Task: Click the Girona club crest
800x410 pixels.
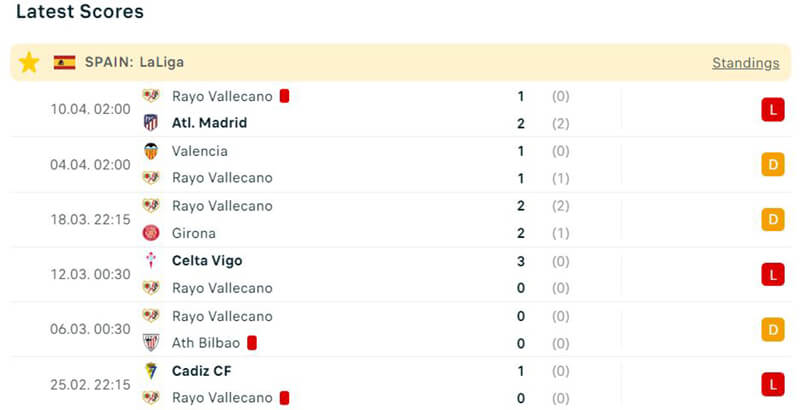Action: click(151, 233)
